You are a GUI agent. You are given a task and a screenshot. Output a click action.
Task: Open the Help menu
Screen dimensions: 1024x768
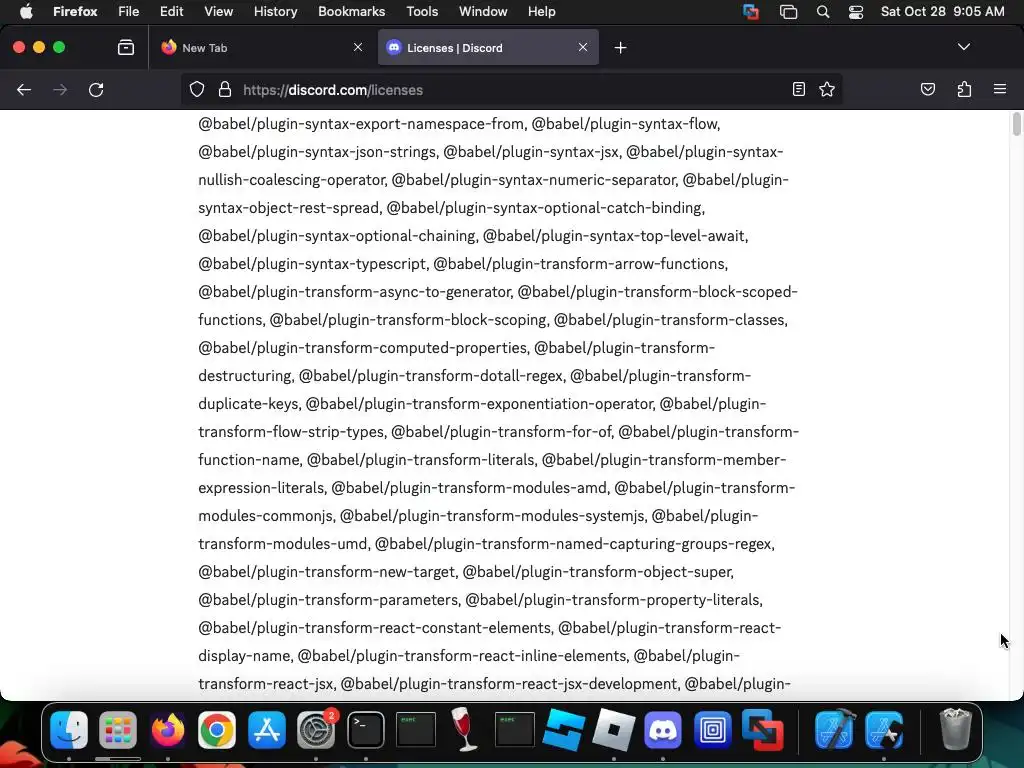pyautogui.click(x=541, y=11)
